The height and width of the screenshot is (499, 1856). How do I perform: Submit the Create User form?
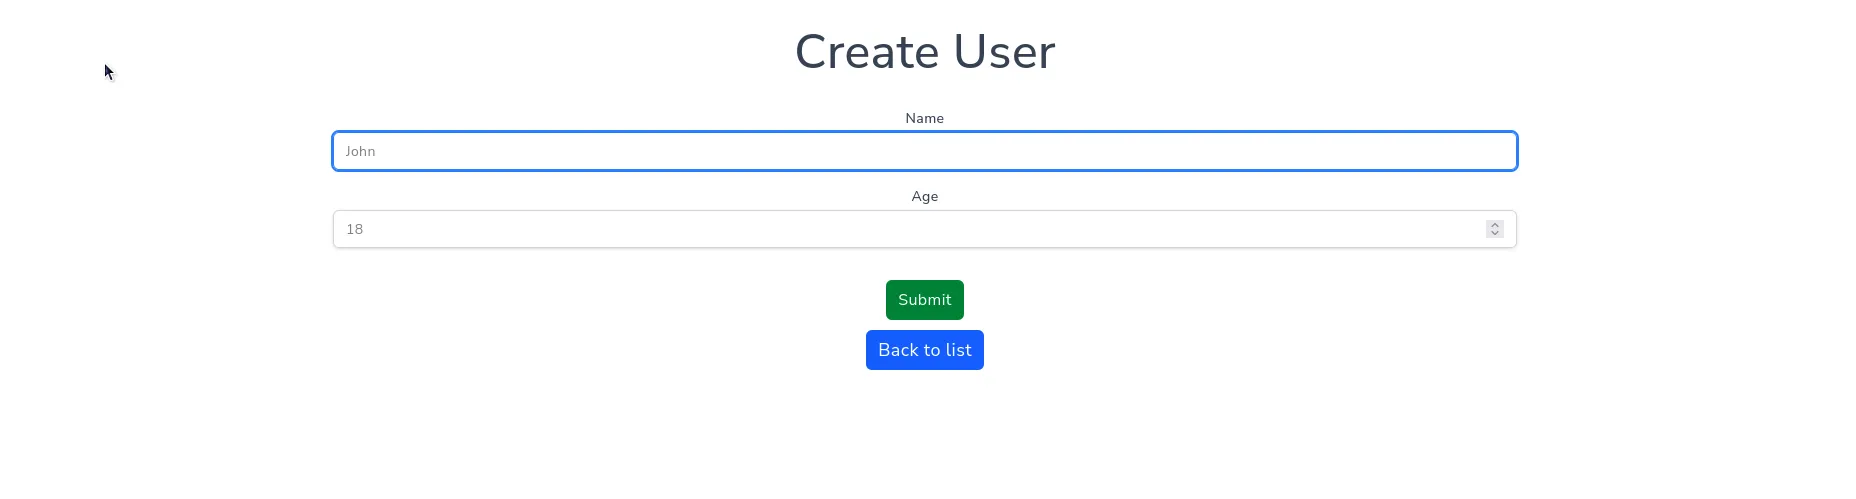coord(925,300)
